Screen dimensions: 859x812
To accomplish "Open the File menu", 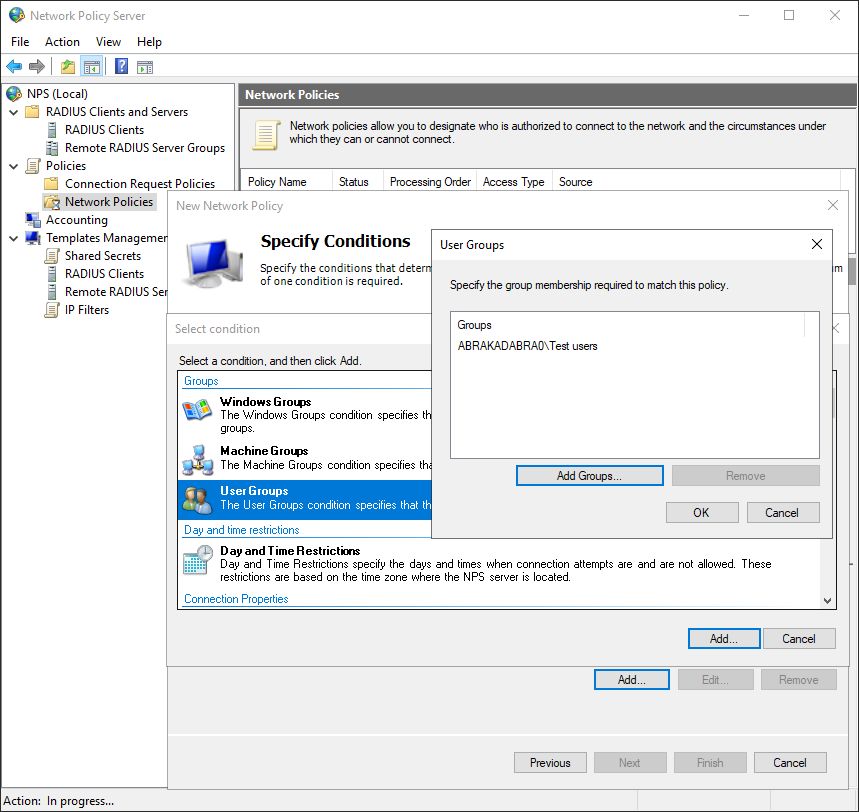I will point(20,42).
